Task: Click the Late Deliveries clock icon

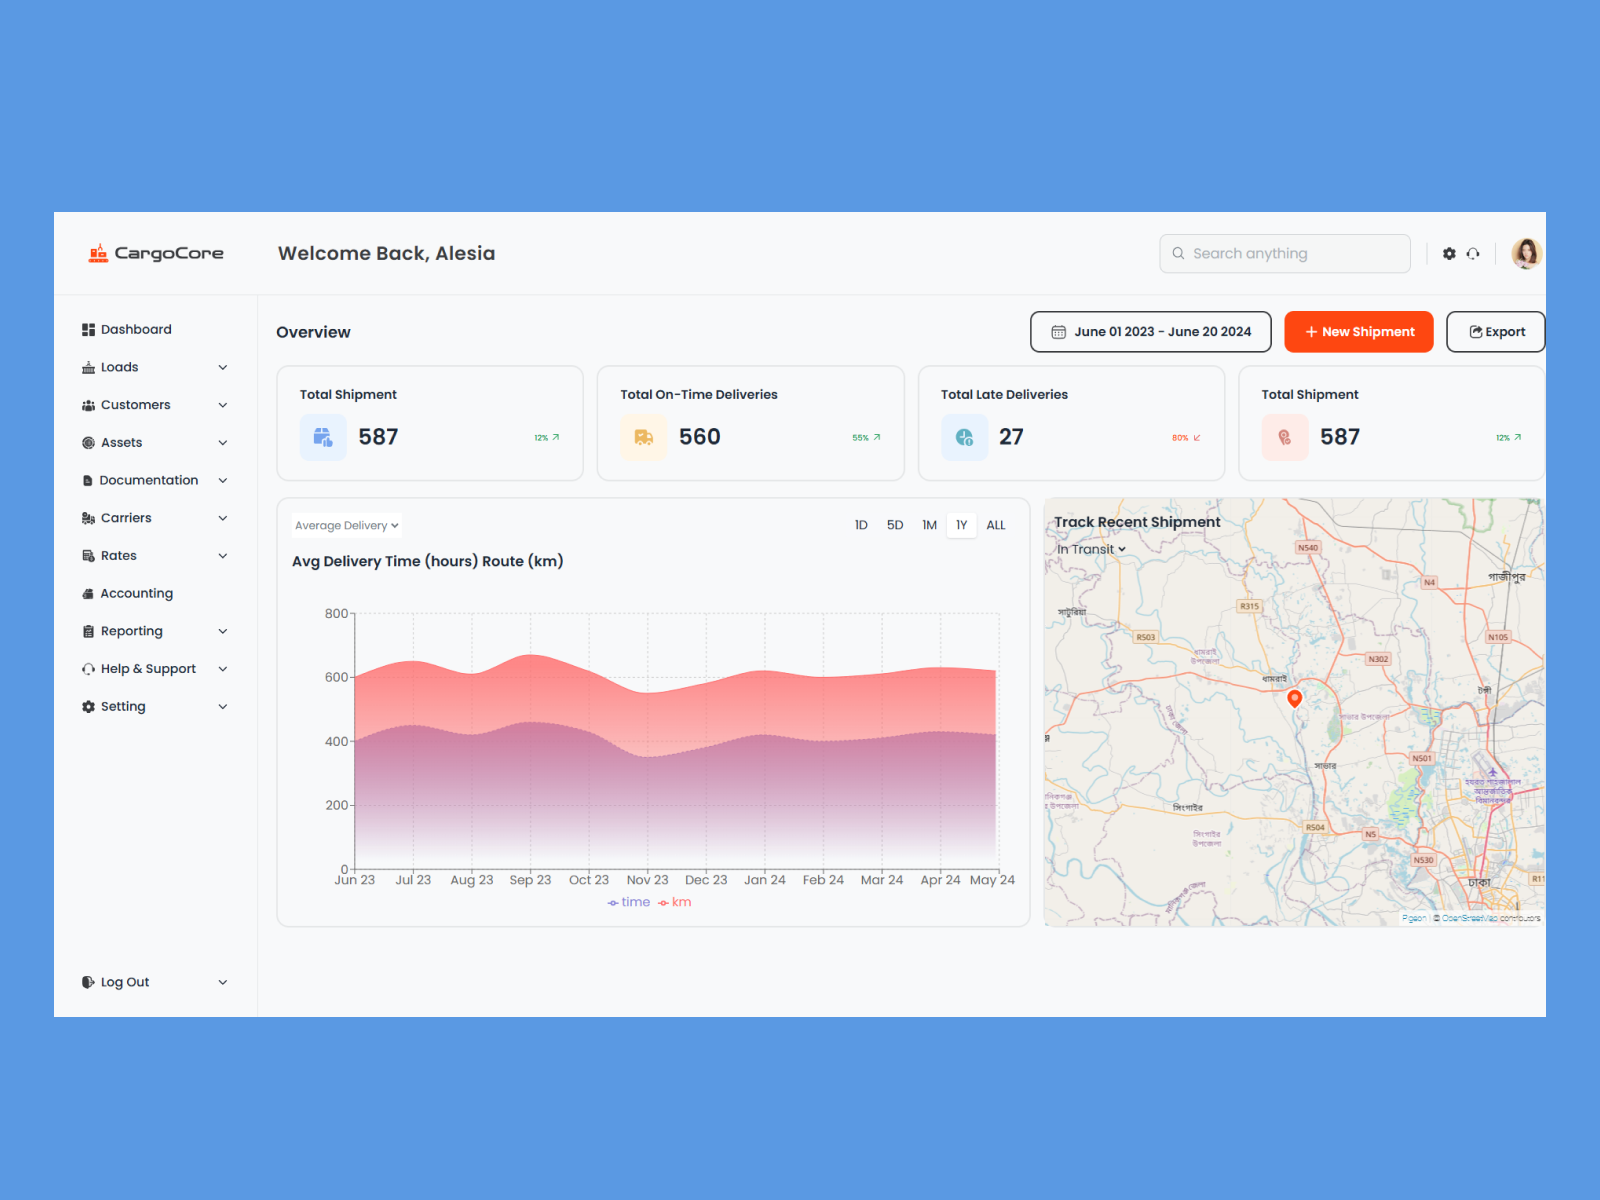Action: 964,437
